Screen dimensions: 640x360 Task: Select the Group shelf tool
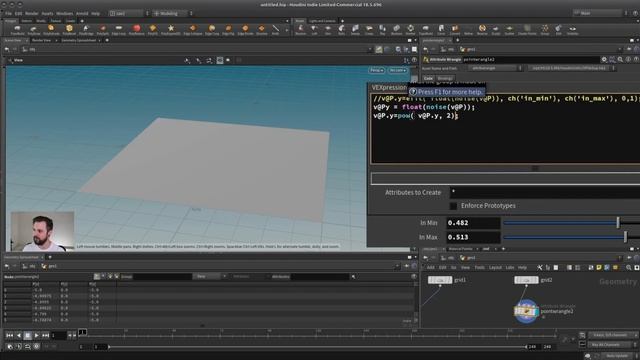pyautogui.click(x=545, y=30)
